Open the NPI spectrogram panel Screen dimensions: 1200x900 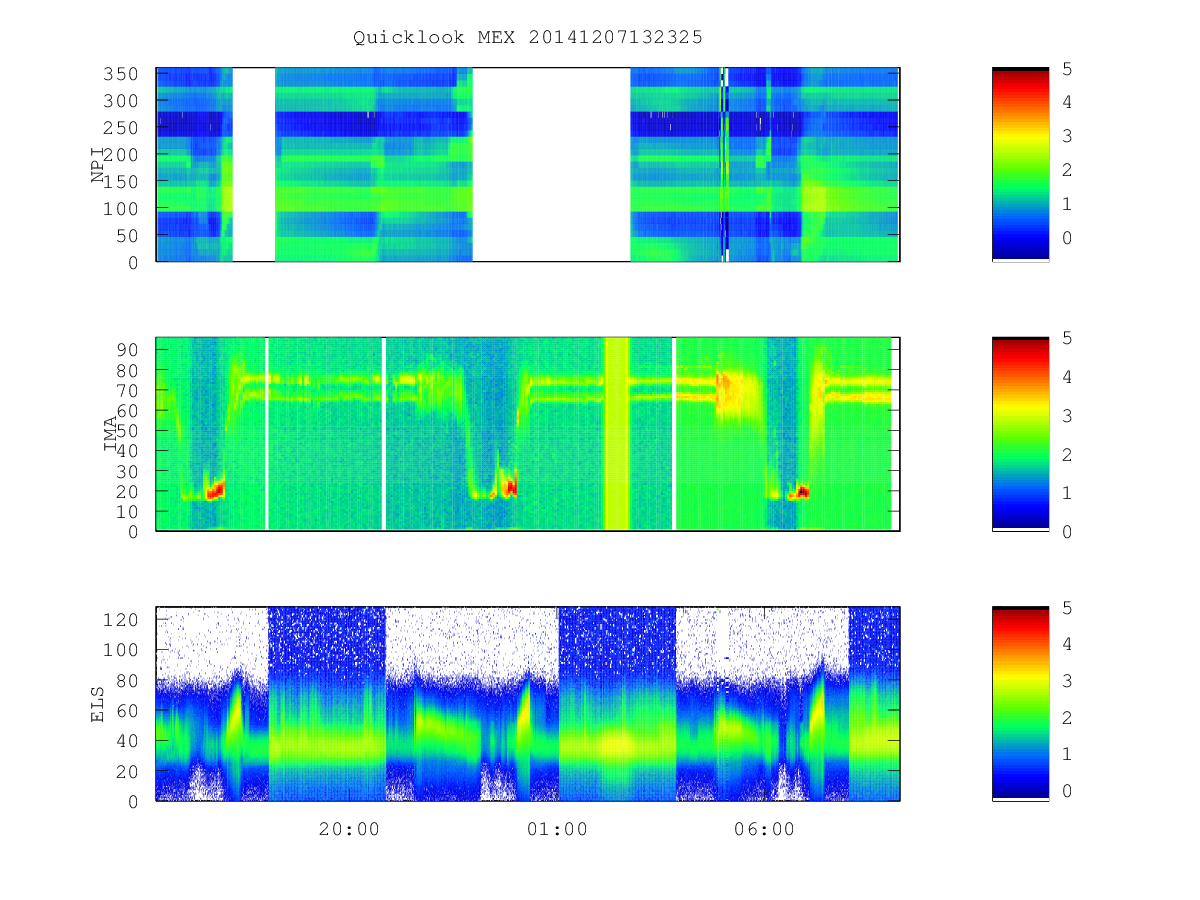click(528, 165)
